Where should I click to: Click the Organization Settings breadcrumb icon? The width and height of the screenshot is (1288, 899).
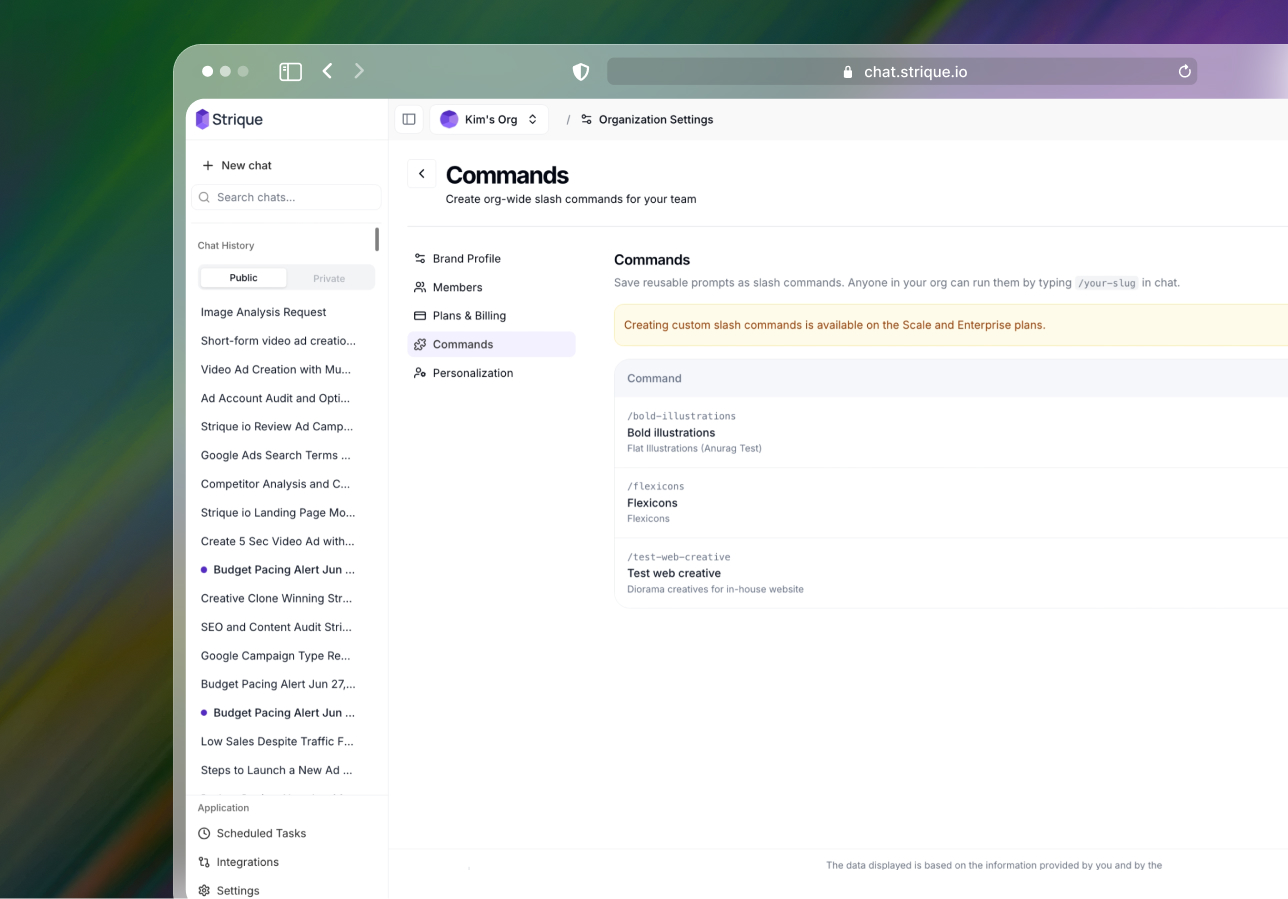587,119
